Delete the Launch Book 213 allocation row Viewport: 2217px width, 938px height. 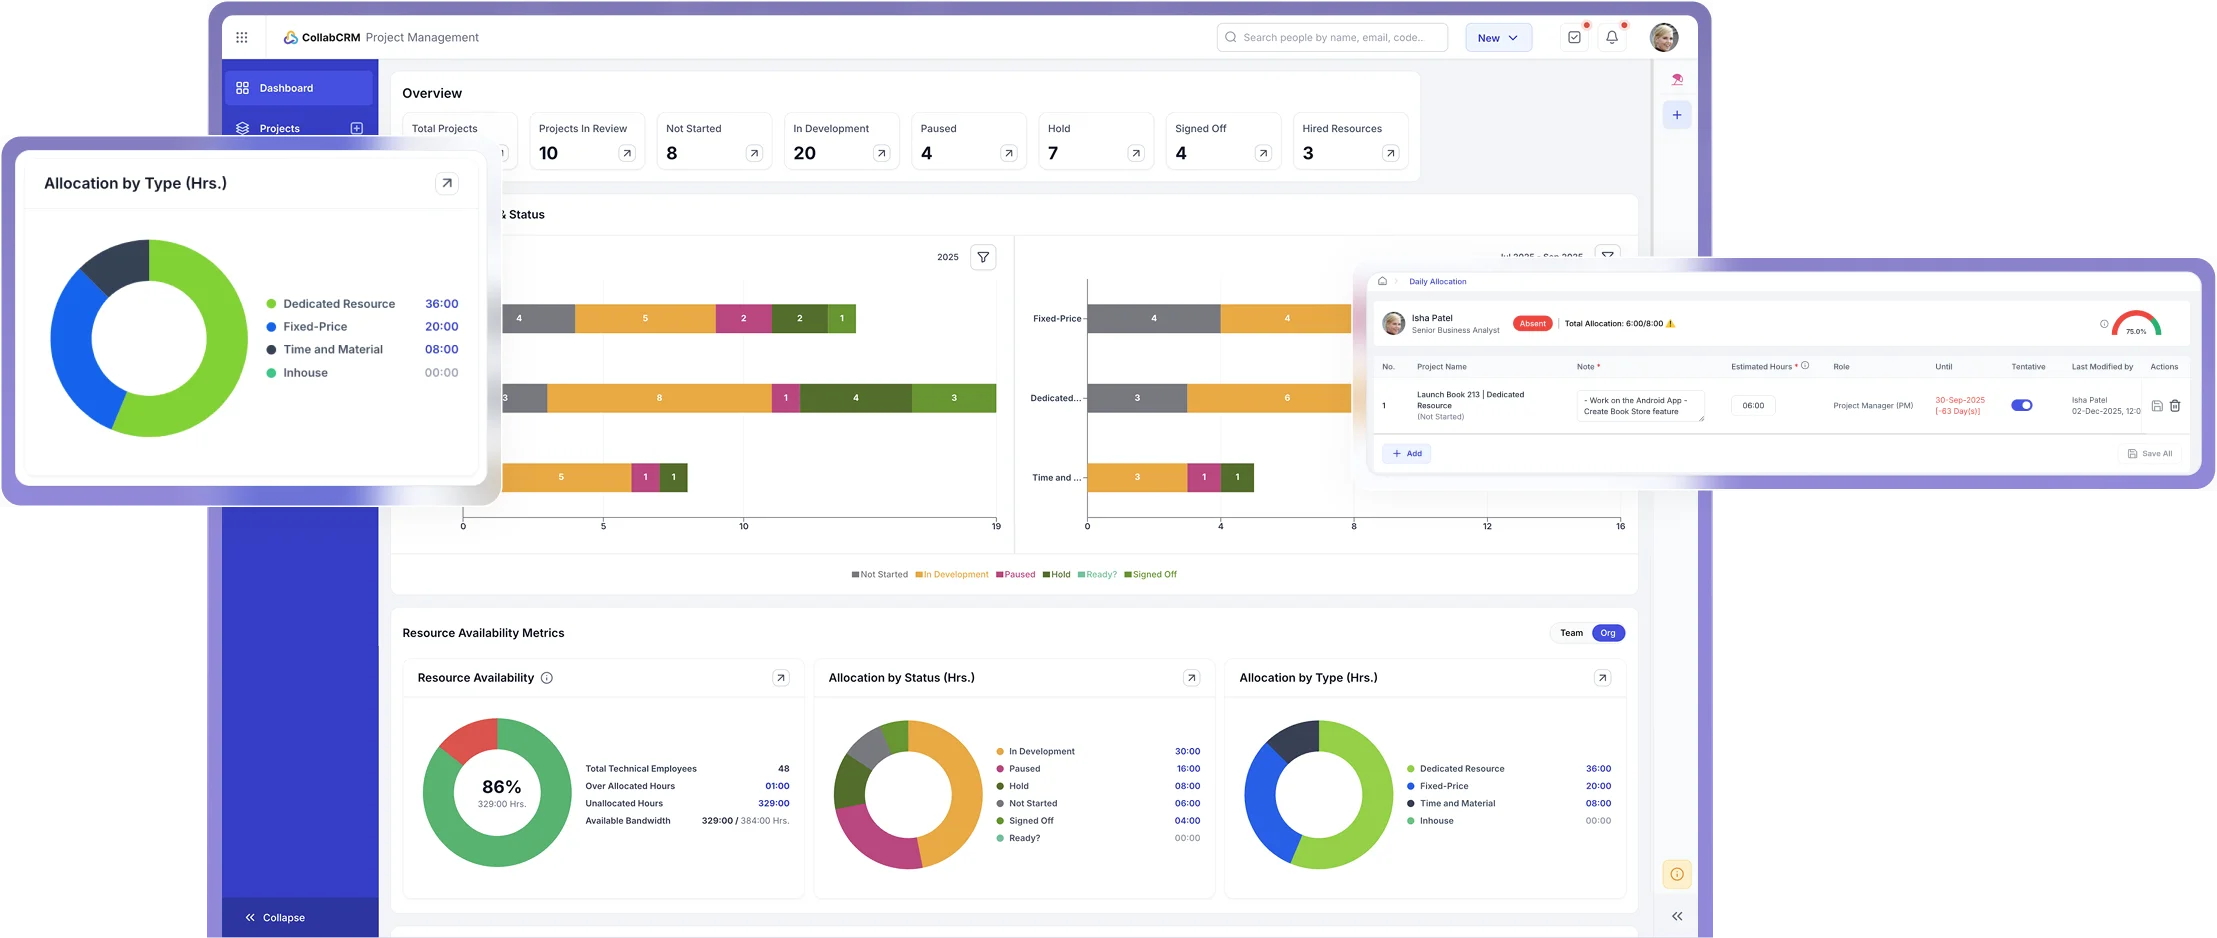pyautogui.click(x=2176, y=405)
